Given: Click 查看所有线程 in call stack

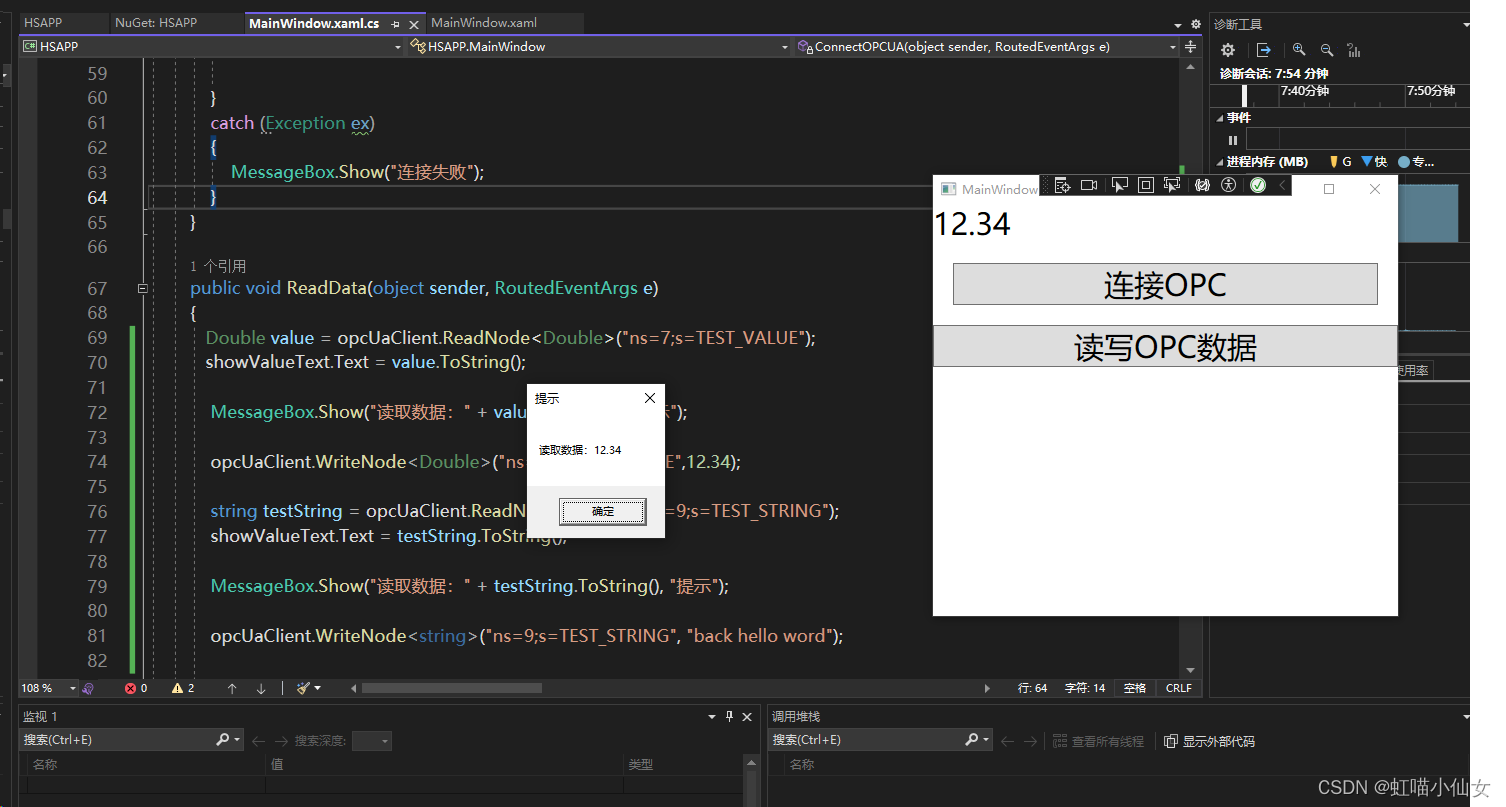Looking at the screenshot, I should (1099, 741).
